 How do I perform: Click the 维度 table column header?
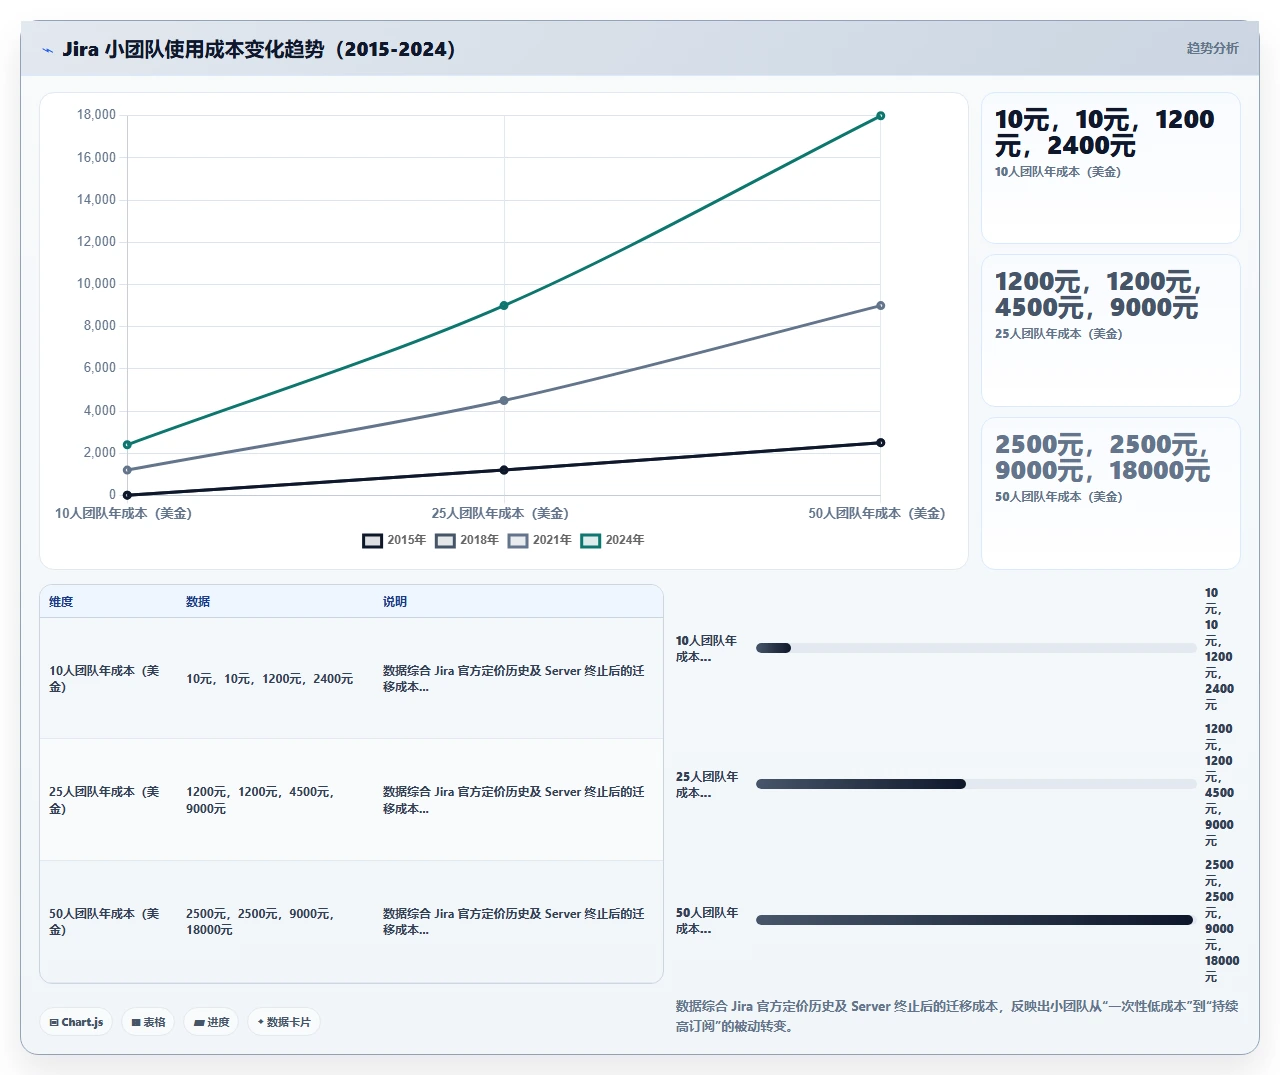point(61,602)
